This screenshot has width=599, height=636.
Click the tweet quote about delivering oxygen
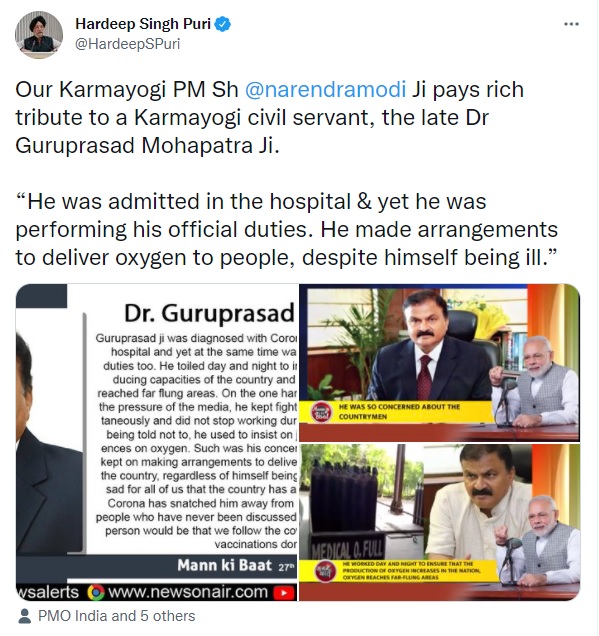point(286,230)
